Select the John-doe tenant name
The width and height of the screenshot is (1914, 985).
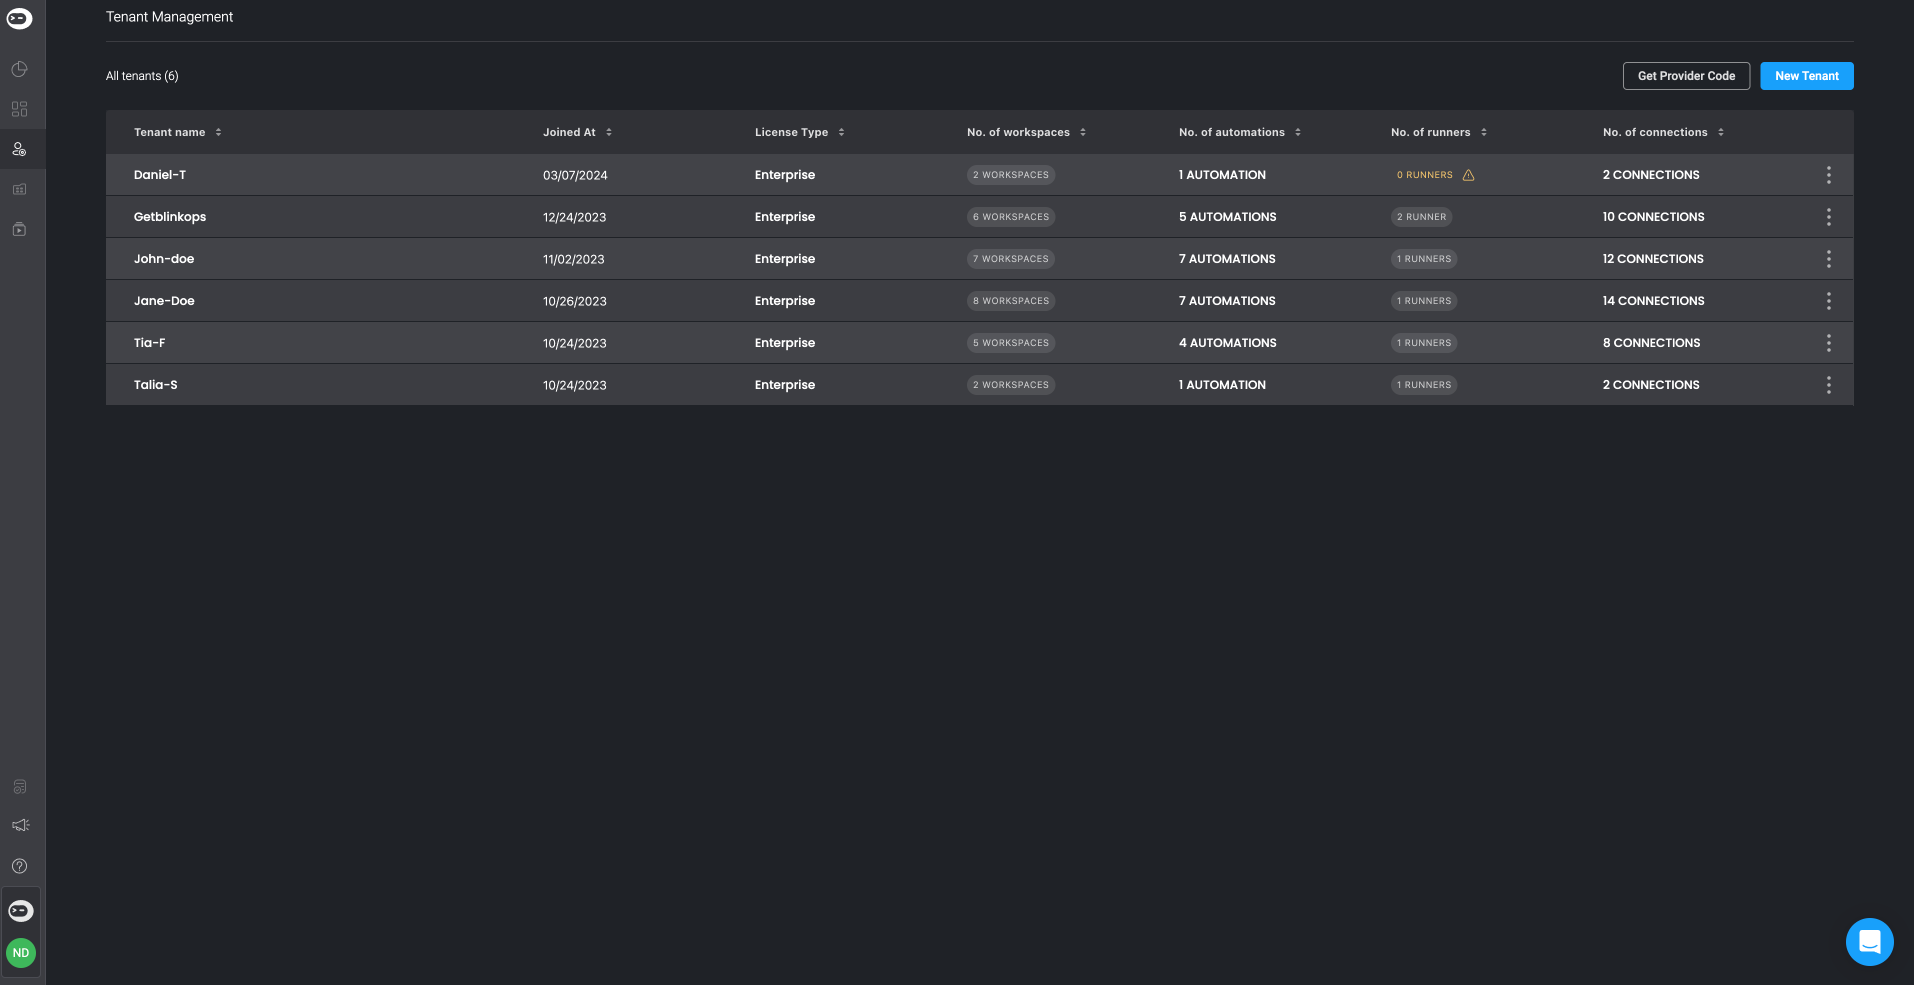(164, 259)
